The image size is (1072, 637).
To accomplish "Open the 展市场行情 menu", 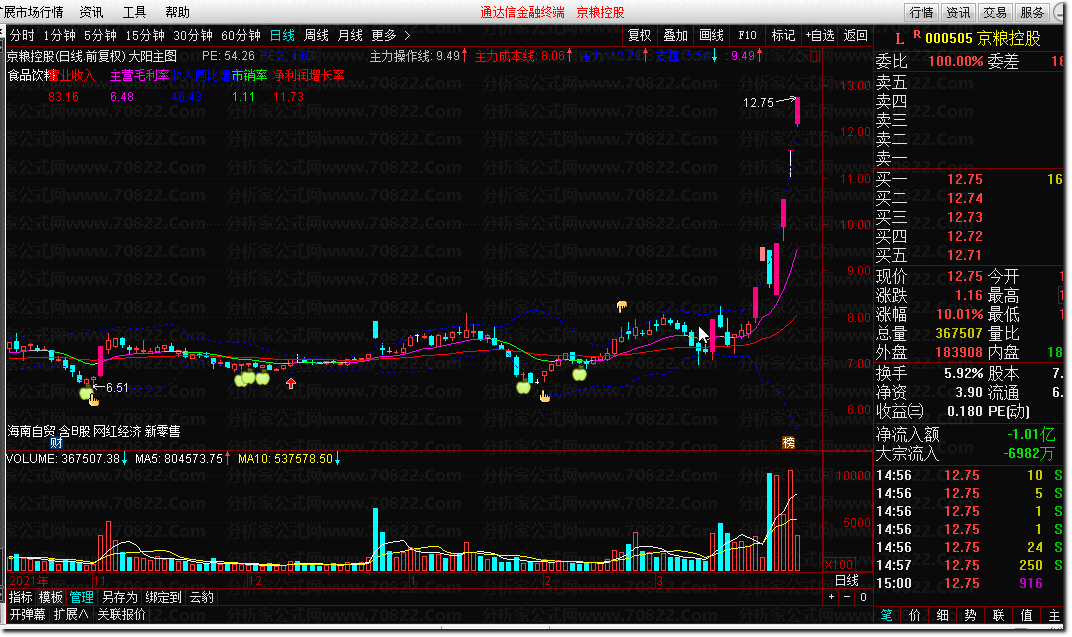I will (34, 12).
